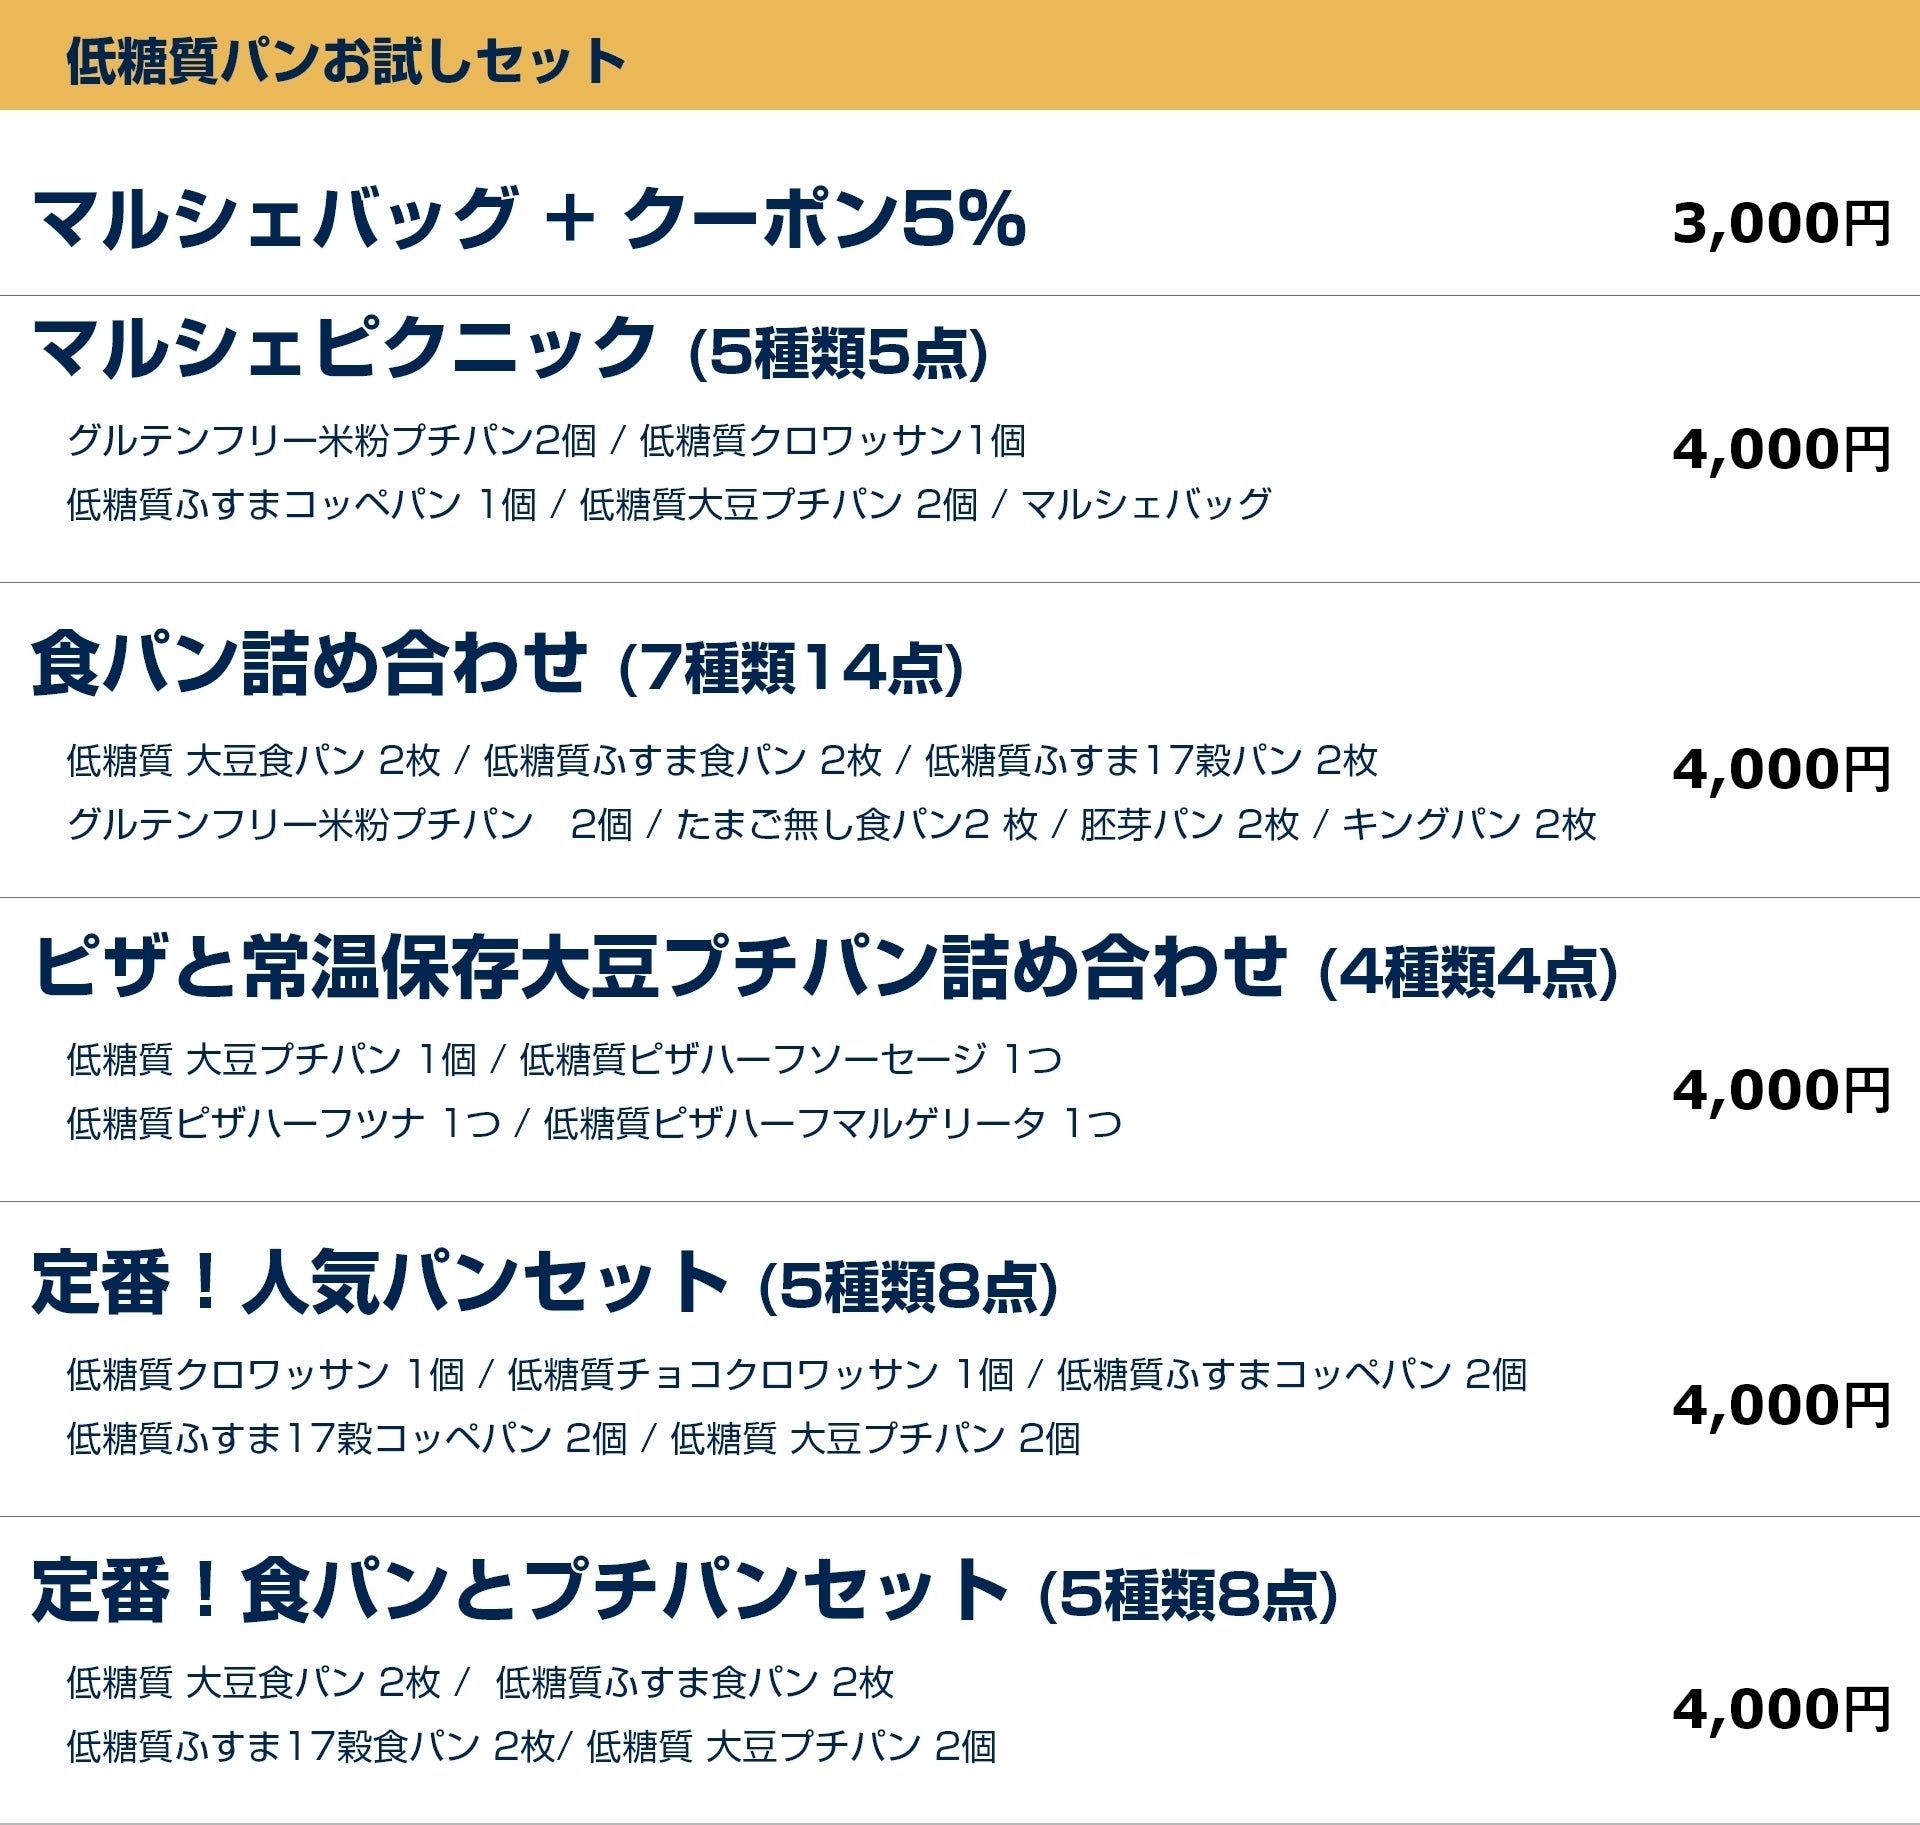Click the 4,000円 price for 食パンとプチパンセット

point(1780,1709)
